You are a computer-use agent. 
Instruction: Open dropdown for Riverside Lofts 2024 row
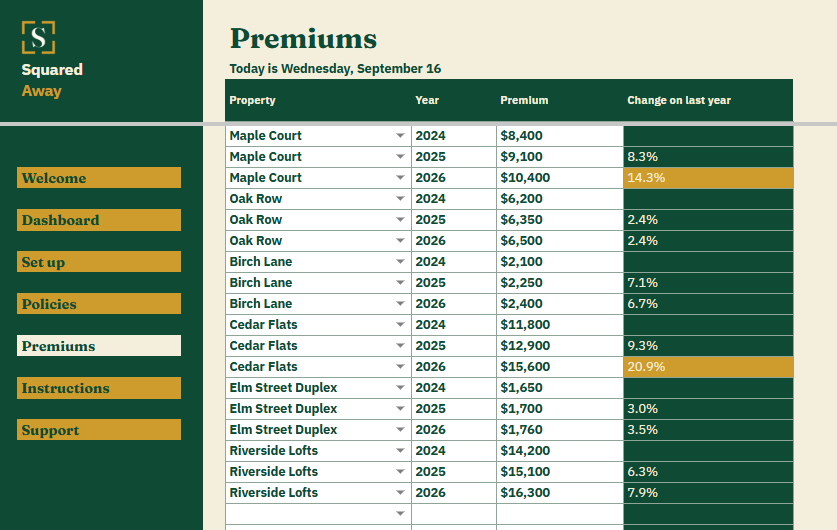point(400,450)
